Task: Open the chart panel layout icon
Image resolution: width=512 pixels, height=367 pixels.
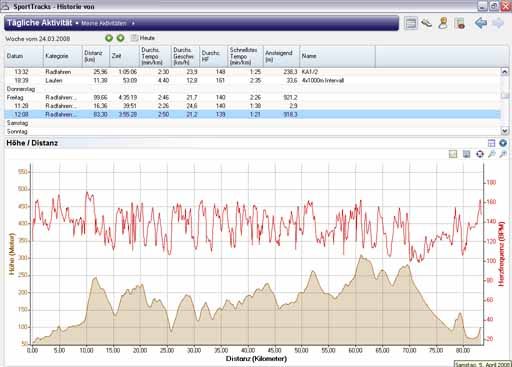Action: tap(491, 143)
